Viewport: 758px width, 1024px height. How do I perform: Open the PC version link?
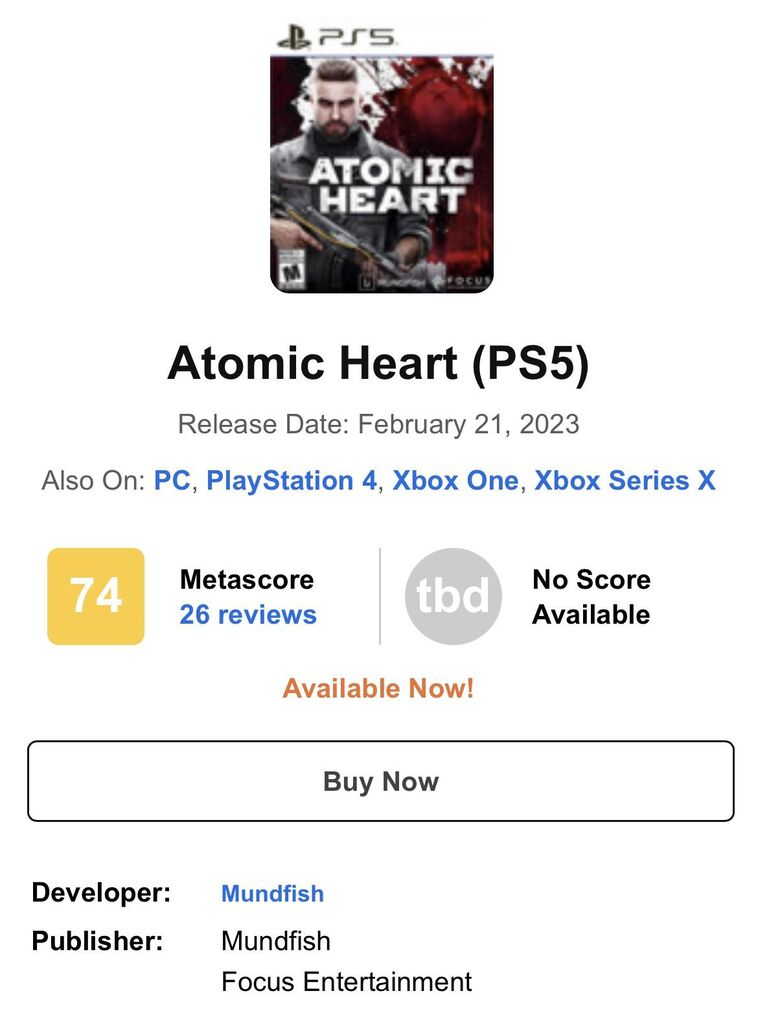coord(172,480)
